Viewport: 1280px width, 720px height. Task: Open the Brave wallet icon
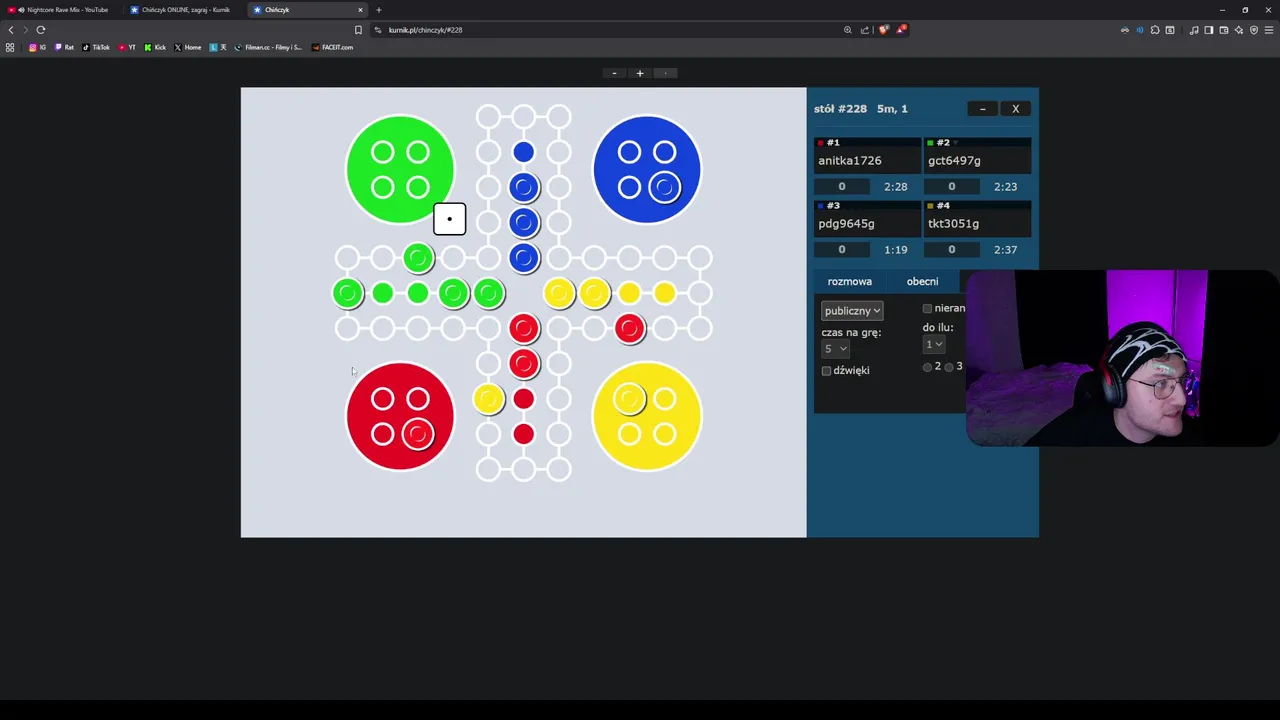coord(1223,30)
